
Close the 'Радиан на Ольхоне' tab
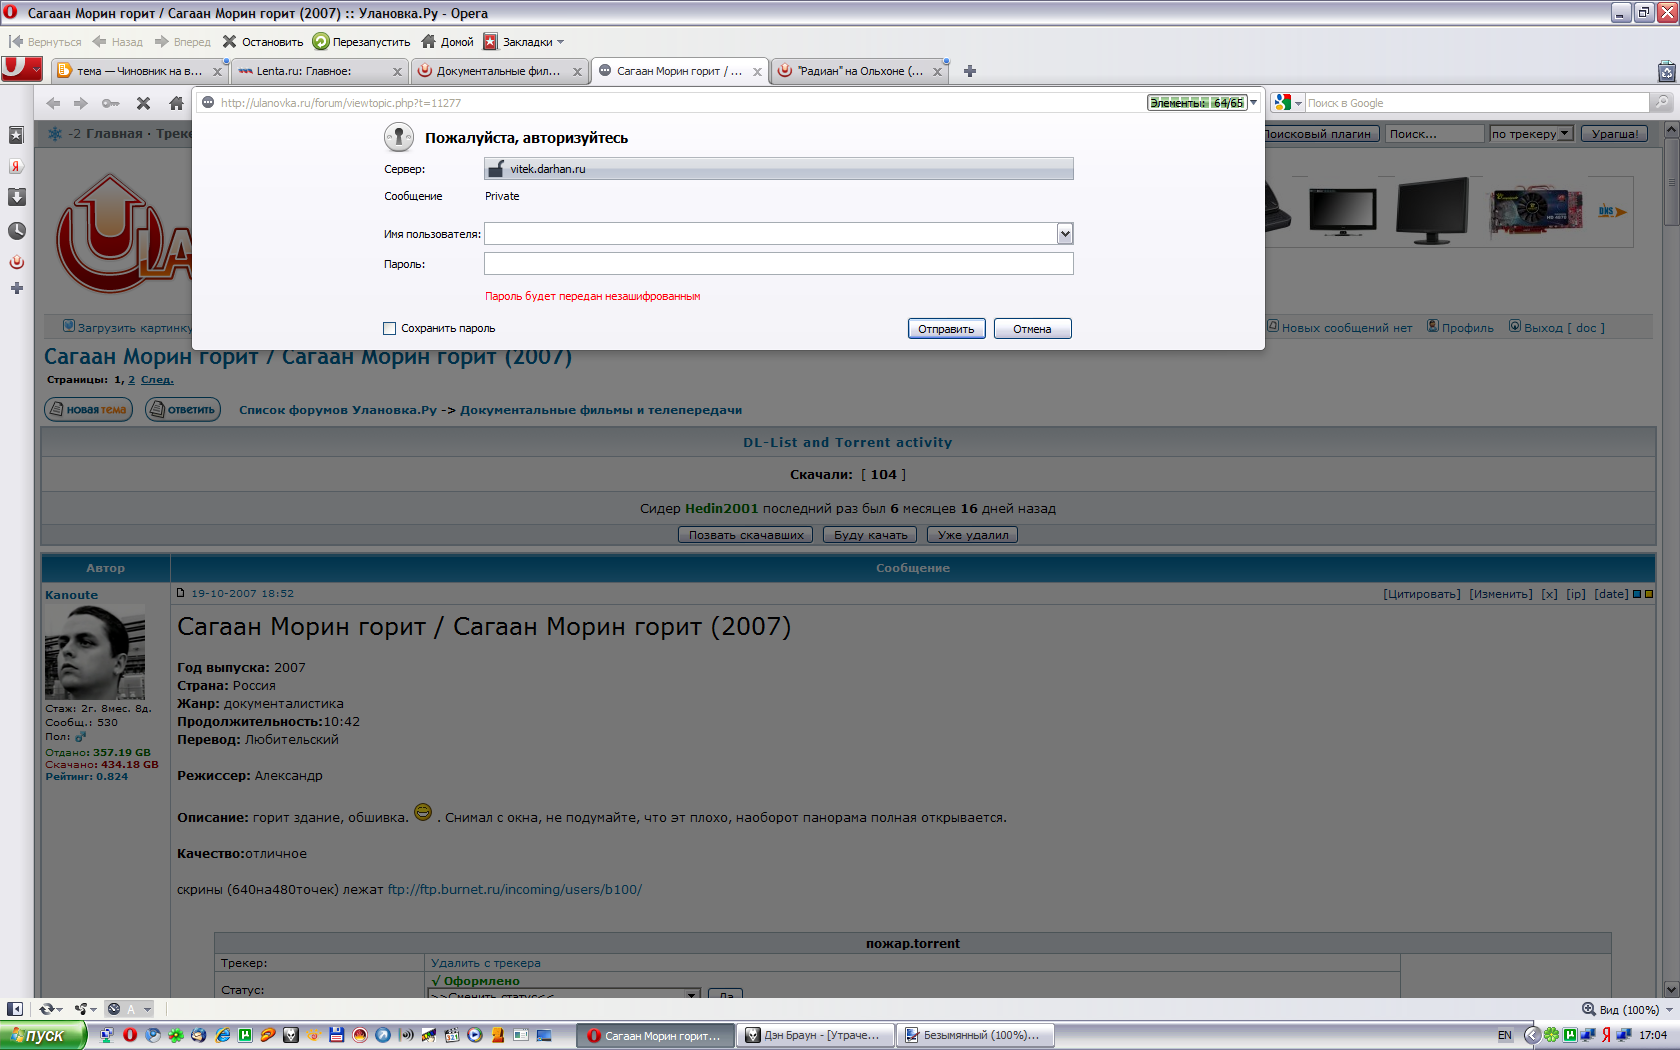click(x=937, y=72)
